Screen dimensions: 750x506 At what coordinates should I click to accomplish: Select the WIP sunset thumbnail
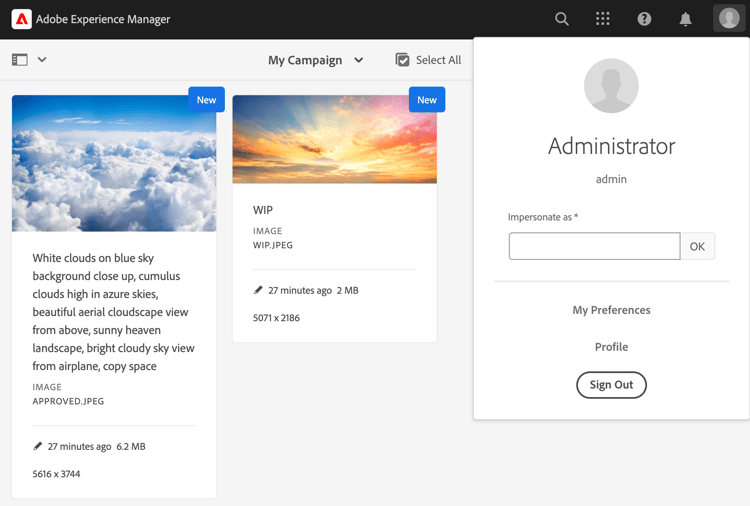coord(335,139)
